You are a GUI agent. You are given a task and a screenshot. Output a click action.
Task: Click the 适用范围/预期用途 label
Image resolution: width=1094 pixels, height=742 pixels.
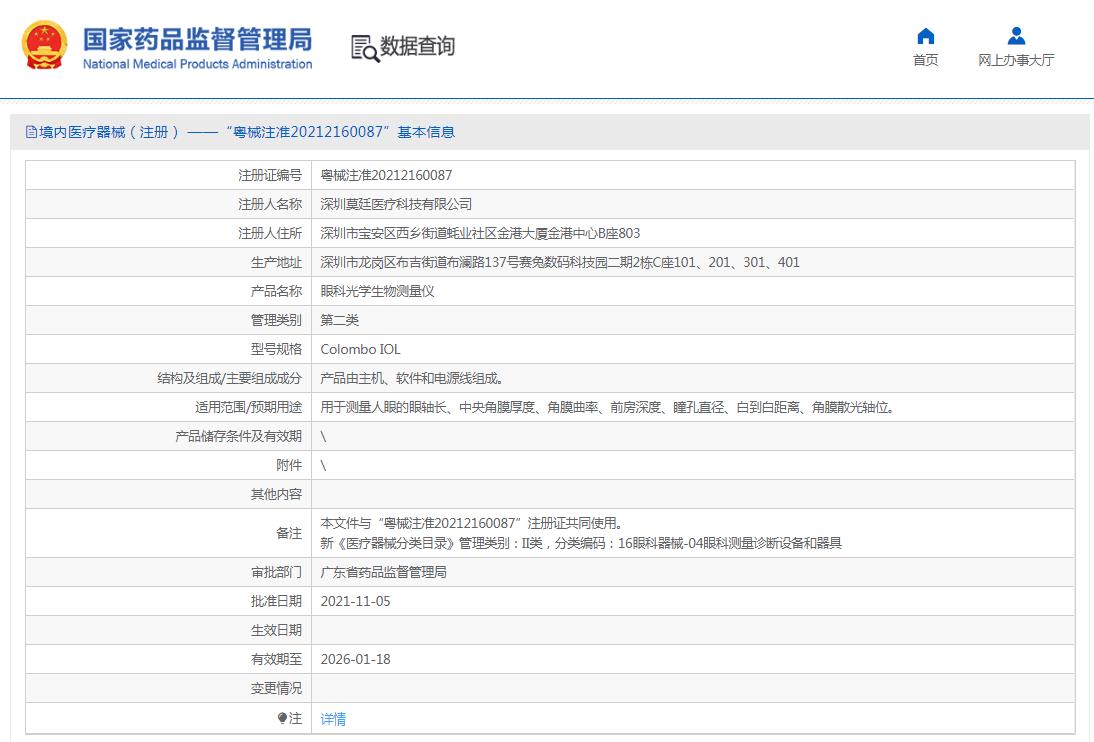[248, 407]
